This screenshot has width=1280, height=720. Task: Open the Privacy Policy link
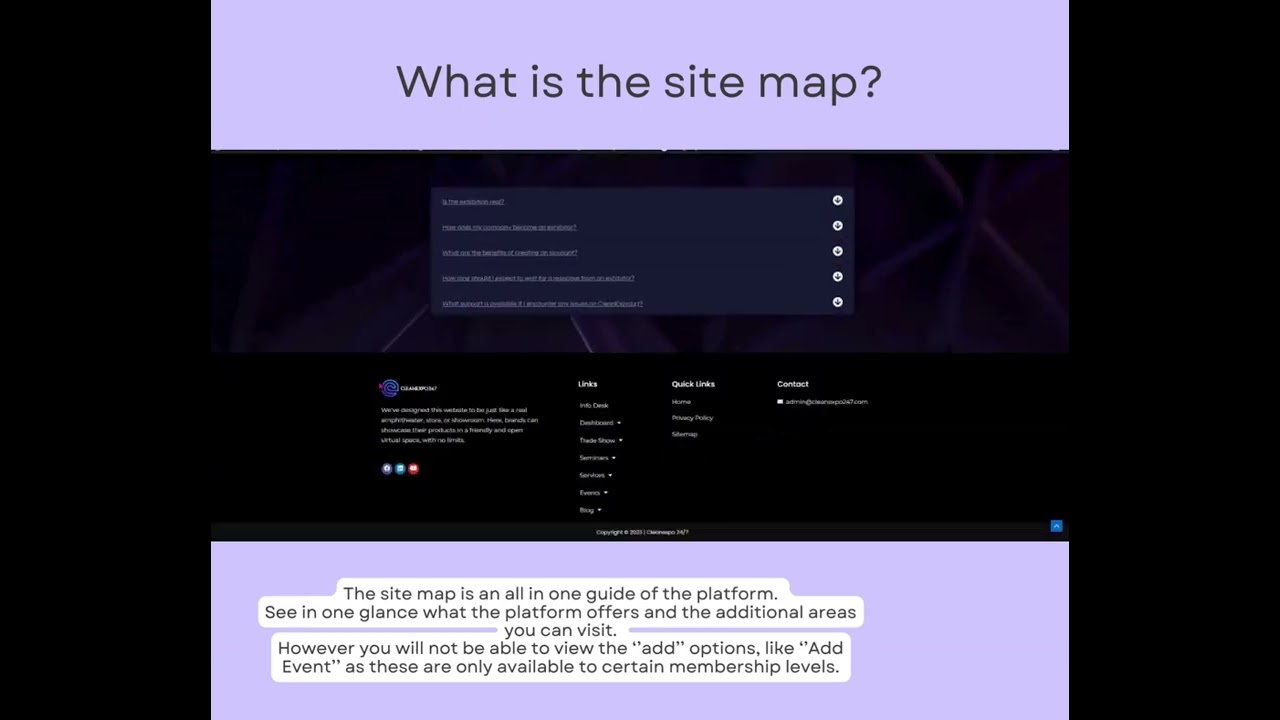692,418
